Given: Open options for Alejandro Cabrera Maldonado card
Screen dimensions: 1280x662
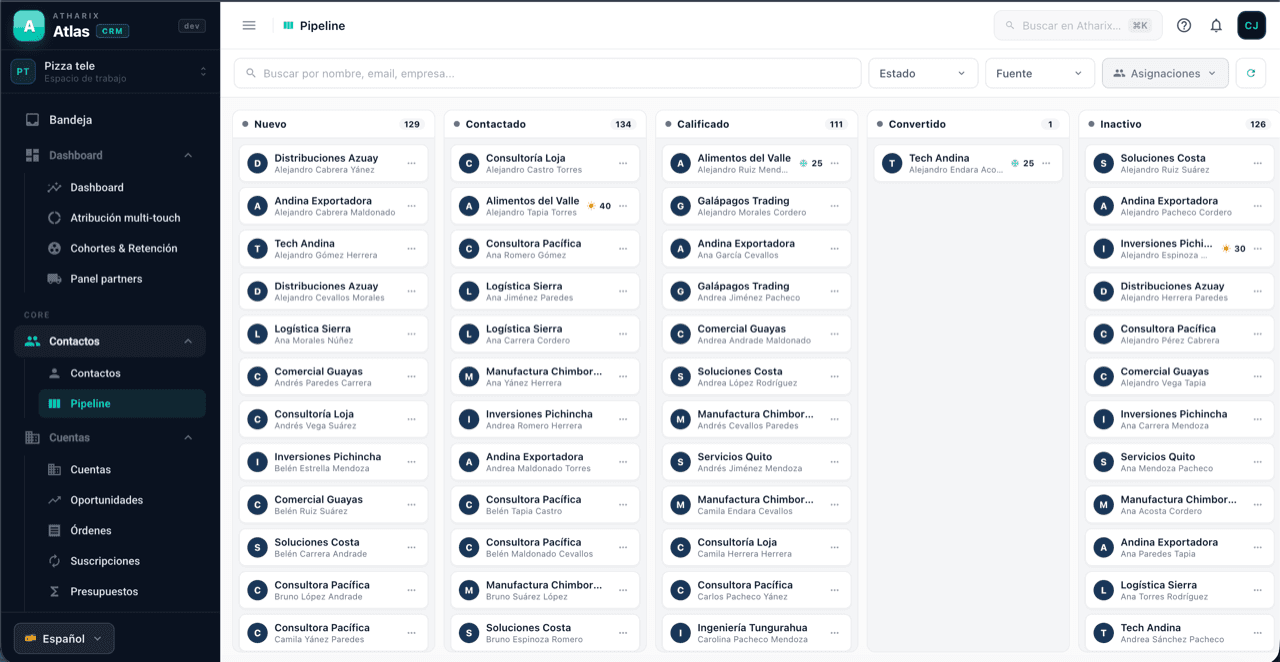Looking at the screenshot, I should coord(412,207).
